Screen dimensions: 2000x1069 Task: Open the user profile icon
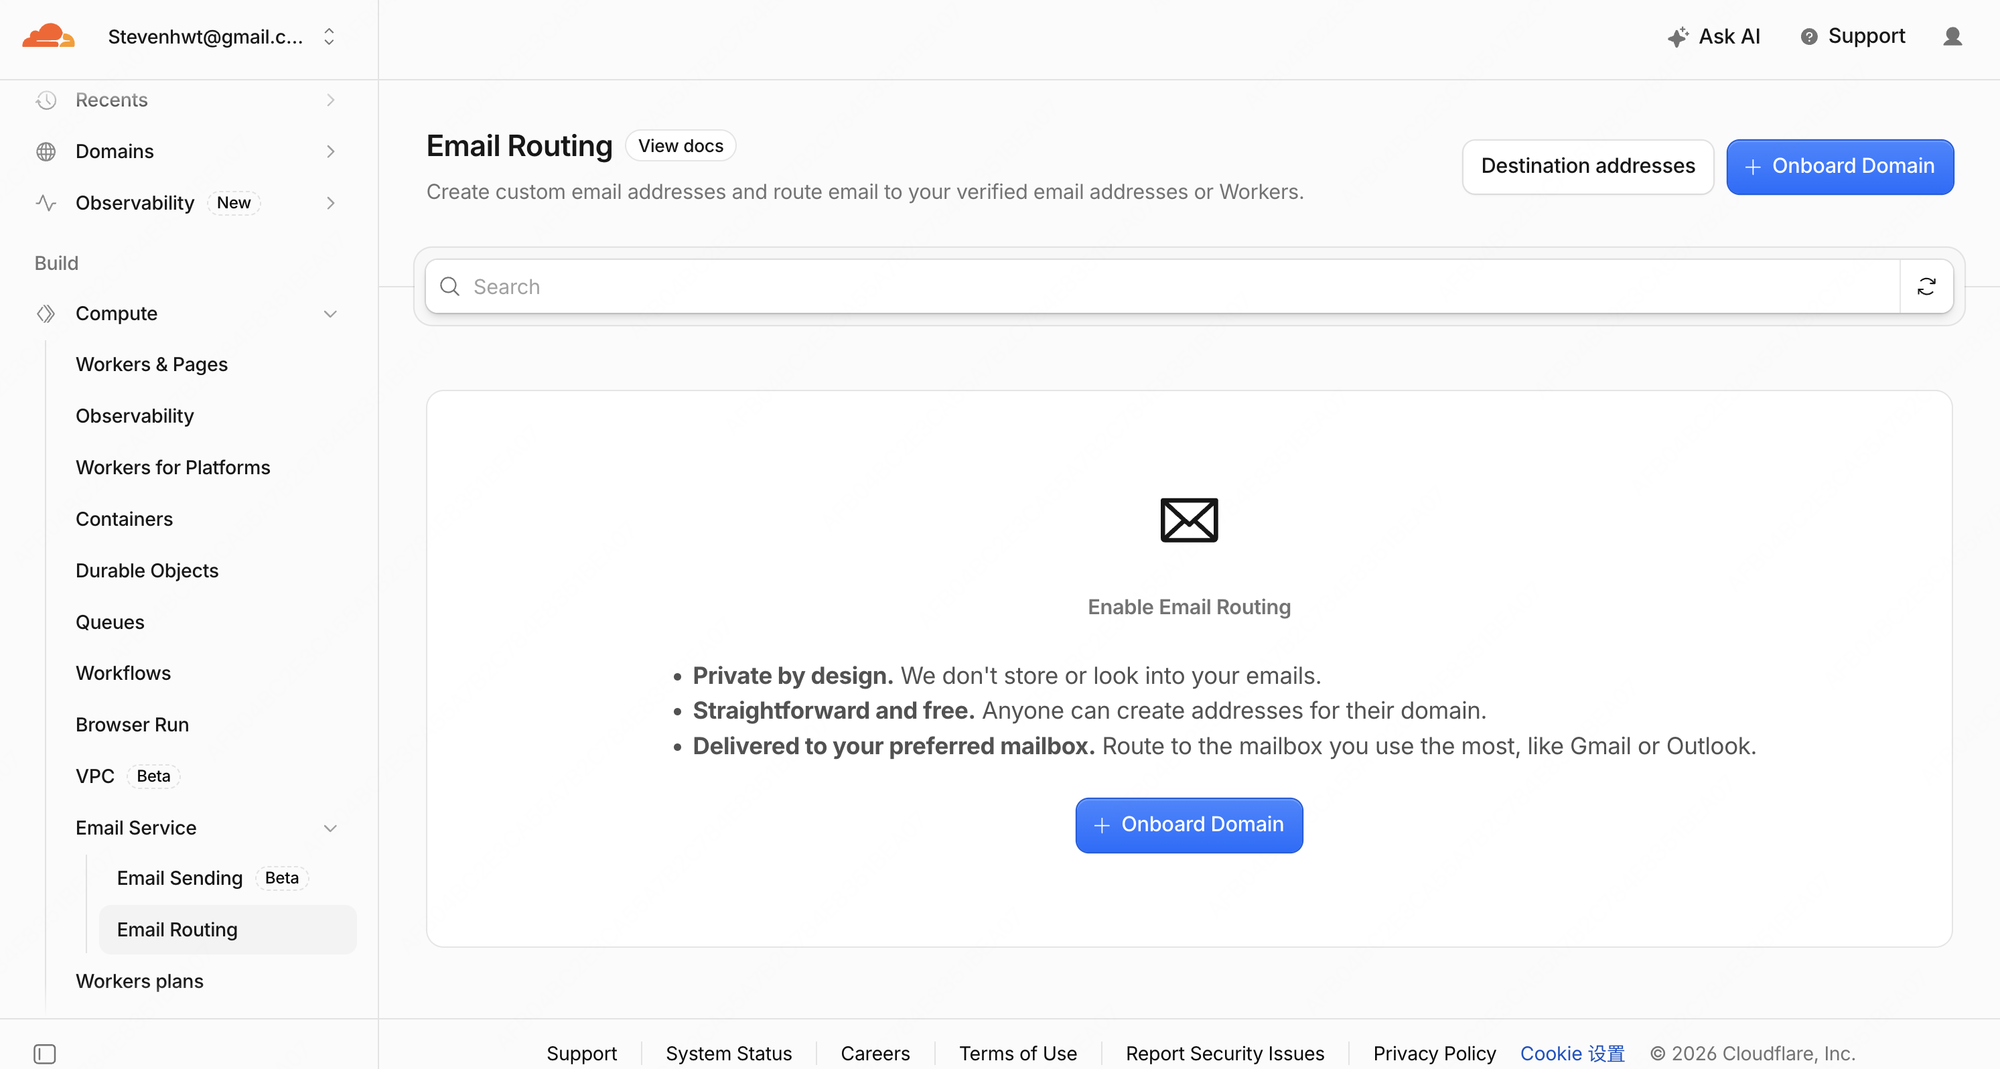point(1952,37)
